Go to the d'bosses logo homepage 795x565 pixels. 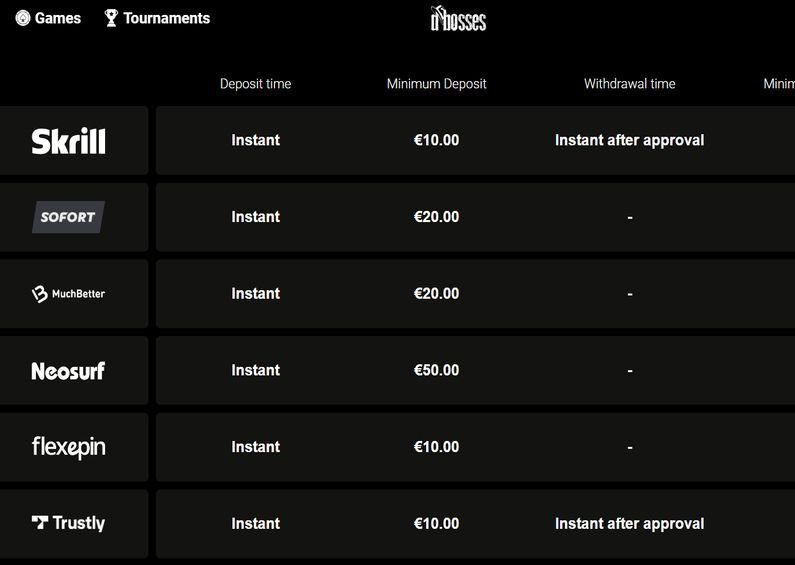click(x=458, y=19)
